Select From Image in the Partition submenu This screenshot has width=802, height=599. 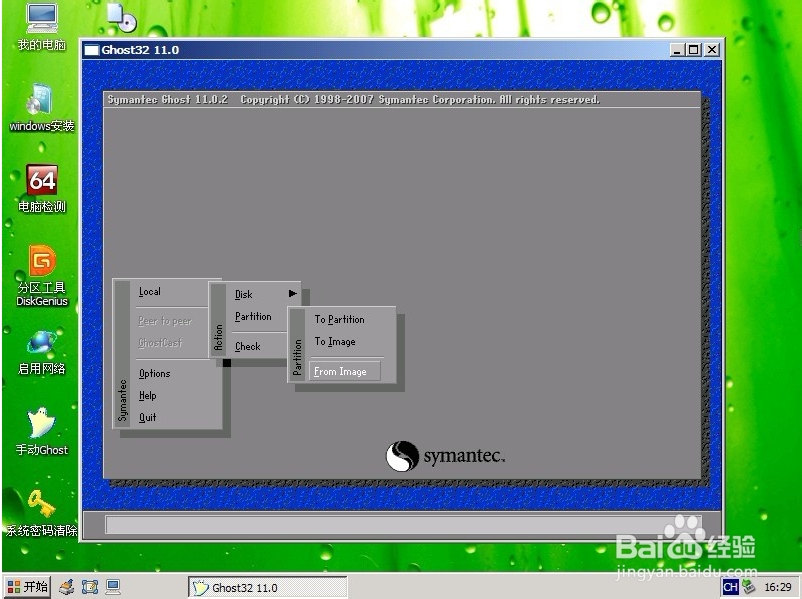click(x=345, y=371)
